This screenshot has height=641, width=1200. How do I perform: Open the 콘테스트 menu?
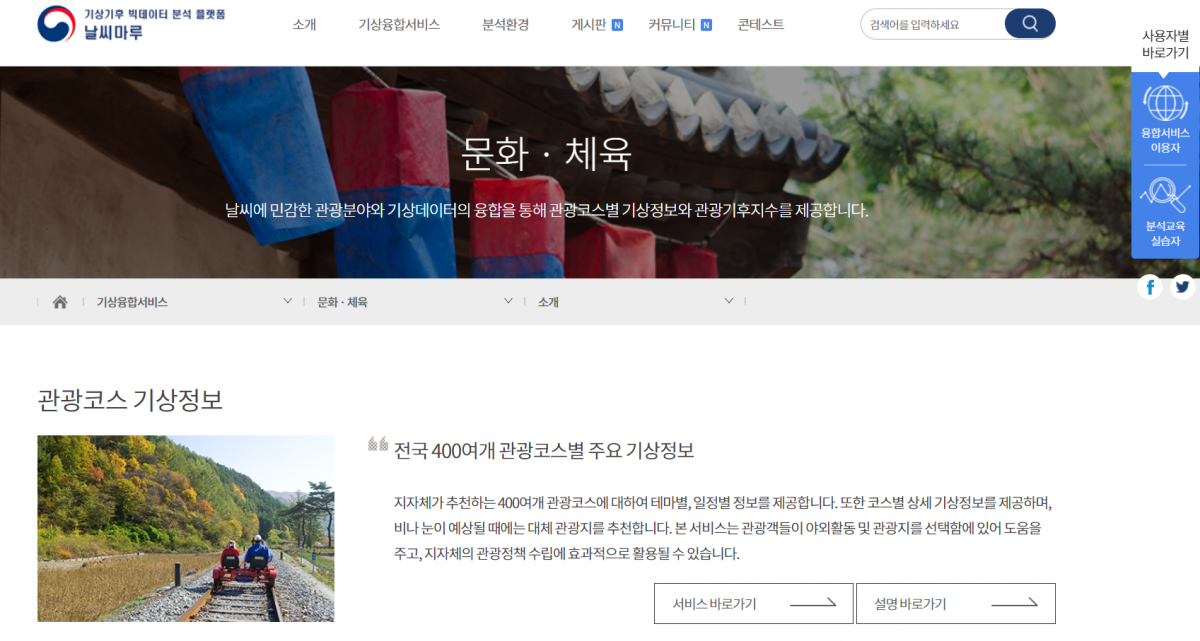pyautogui.click(x=760, y=25)
